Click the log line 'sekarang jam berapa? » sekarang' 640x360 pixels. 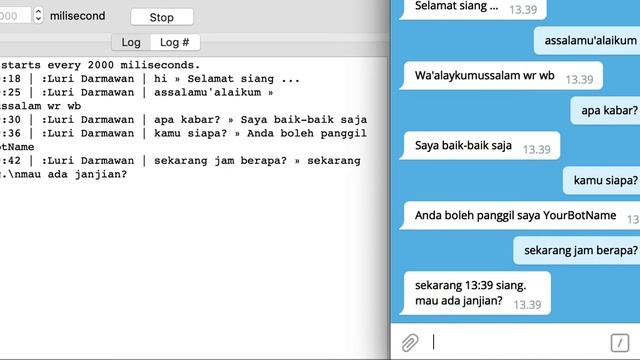180,161
